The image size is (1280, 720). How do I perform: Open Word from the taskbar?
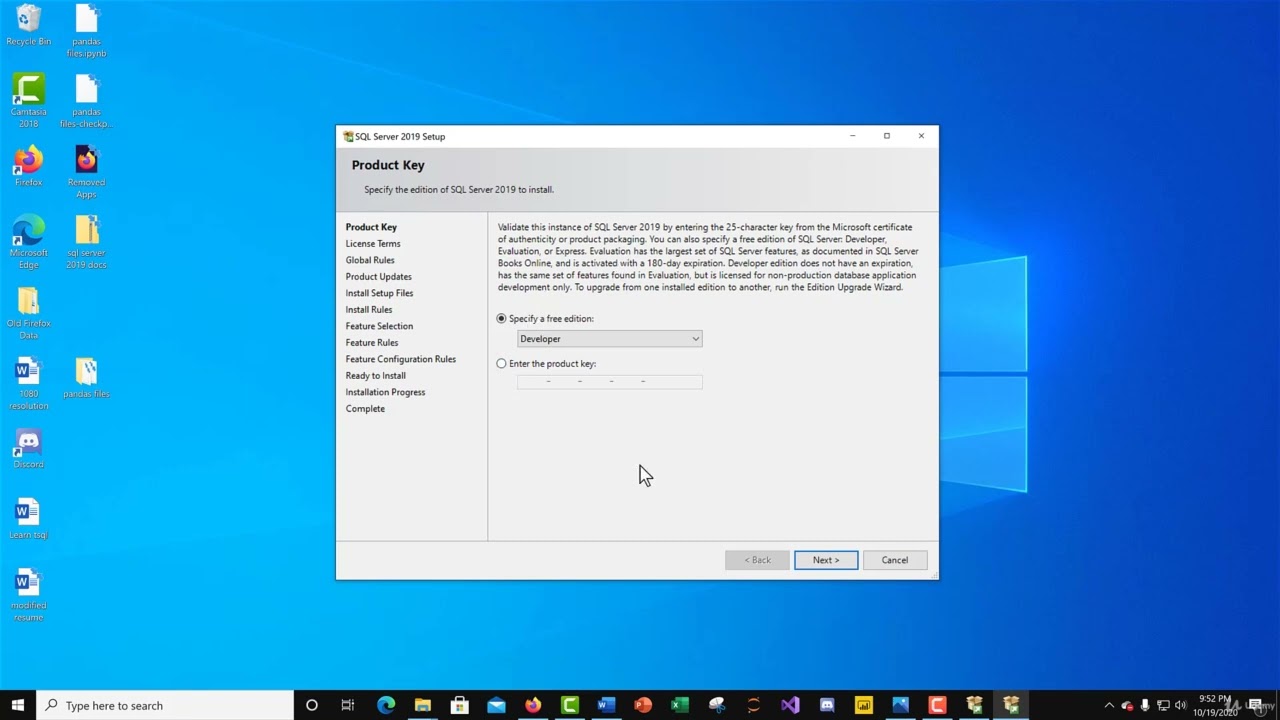click(x=606, y=705)
